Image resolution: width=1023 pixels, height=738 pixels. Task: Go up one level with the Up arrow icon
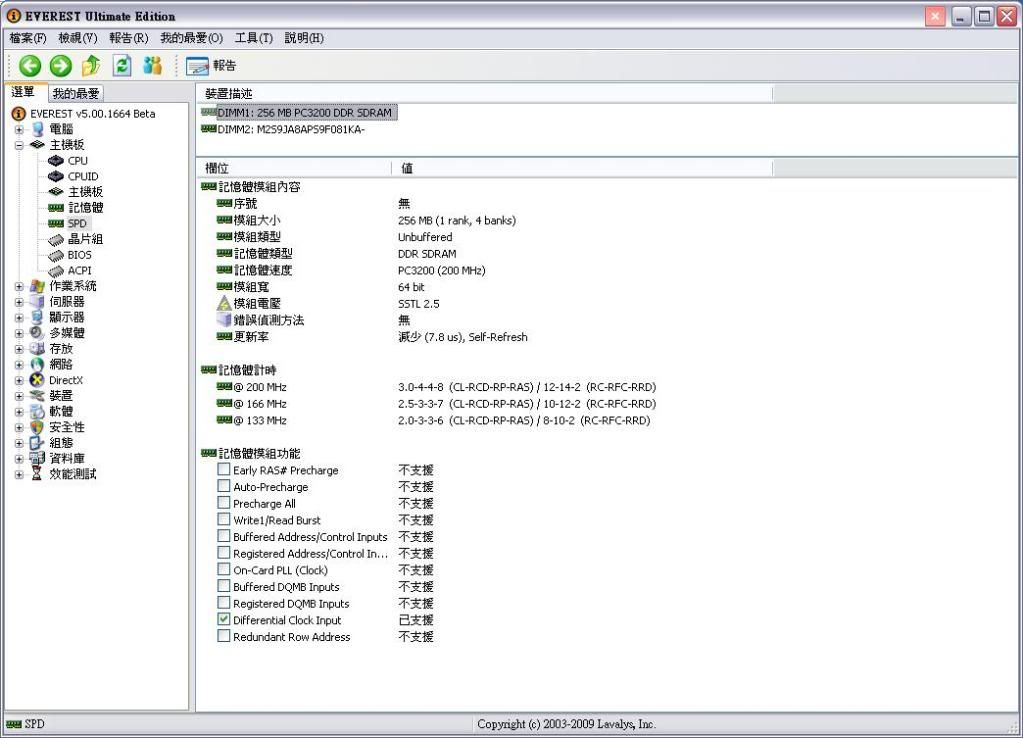(91, 65)
